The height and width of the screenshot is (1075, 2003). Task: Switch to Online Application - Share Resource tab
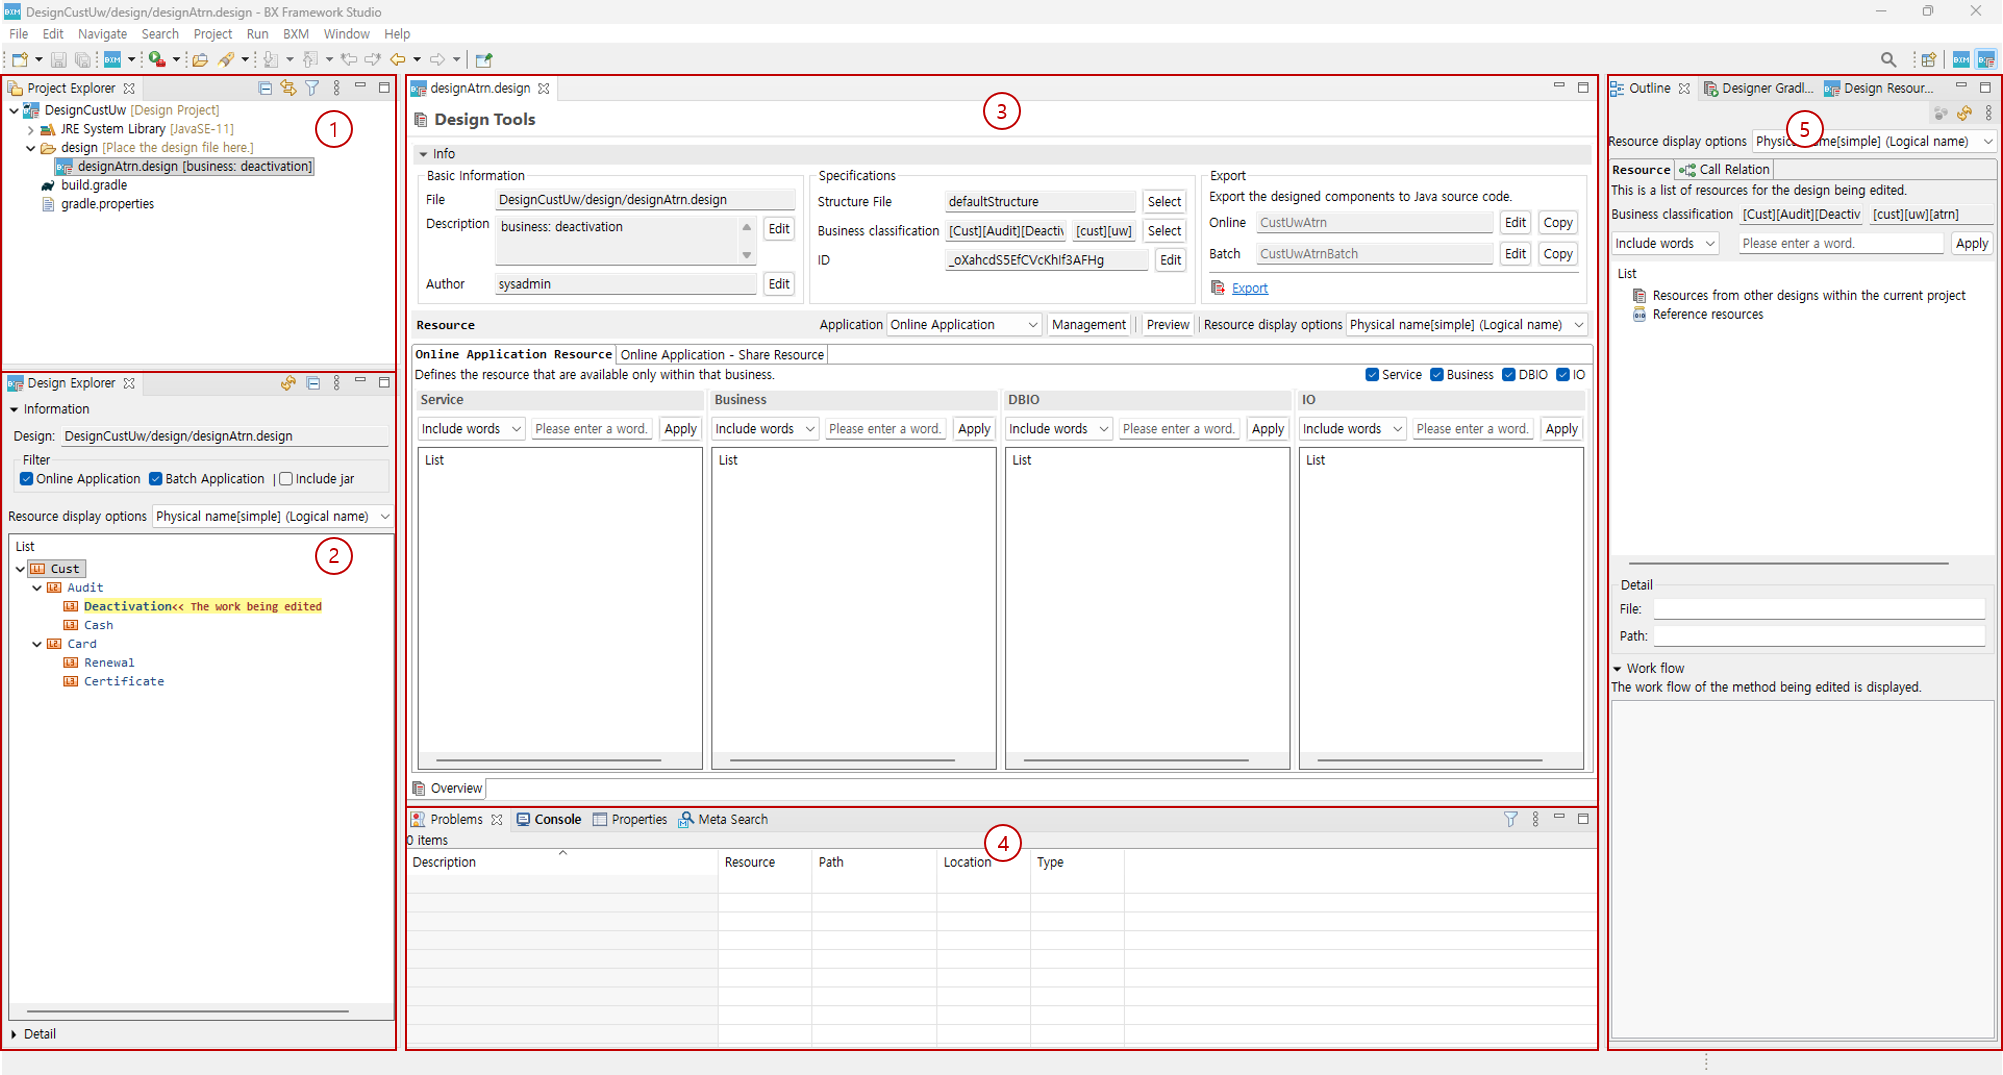722,355
